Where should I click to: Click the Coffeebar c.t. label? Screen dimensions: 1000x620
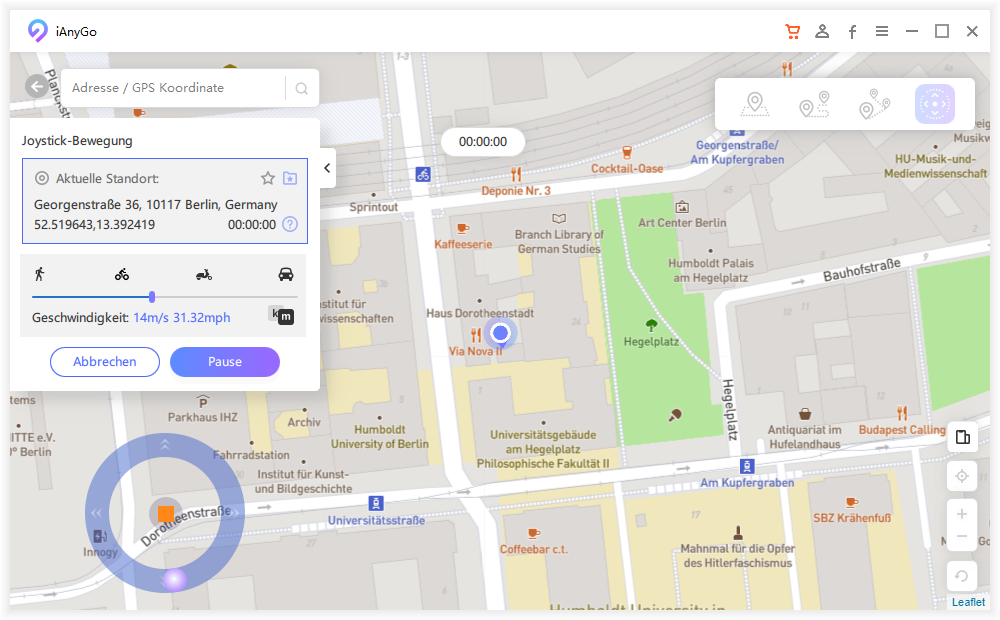pyautogui.click(x=534, y=549)
